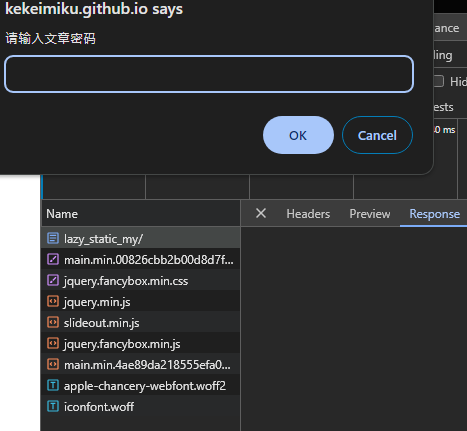Open the Preview tab
467x431 pixels.
pos(370,214)
